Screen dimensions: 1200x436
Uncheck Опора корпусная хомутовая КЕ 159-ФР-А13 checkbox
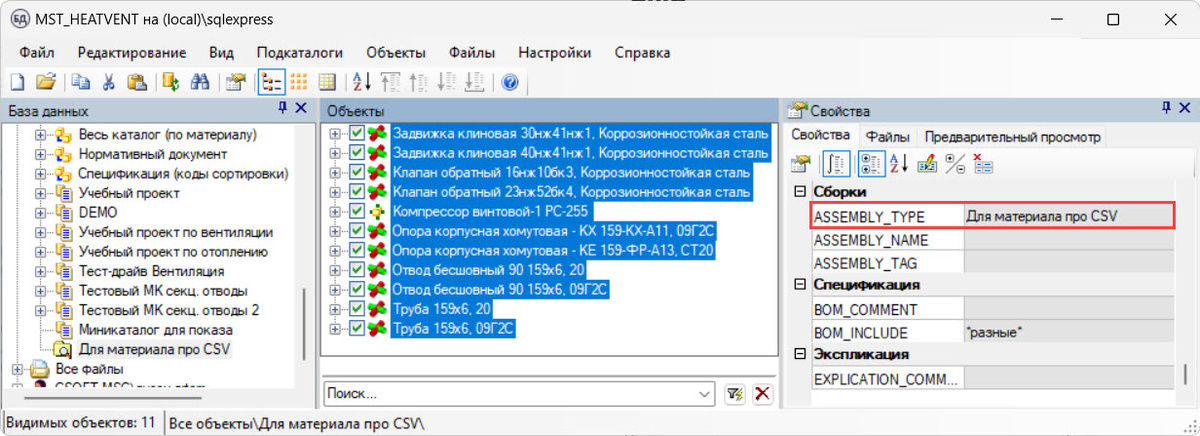pos(358,250)
